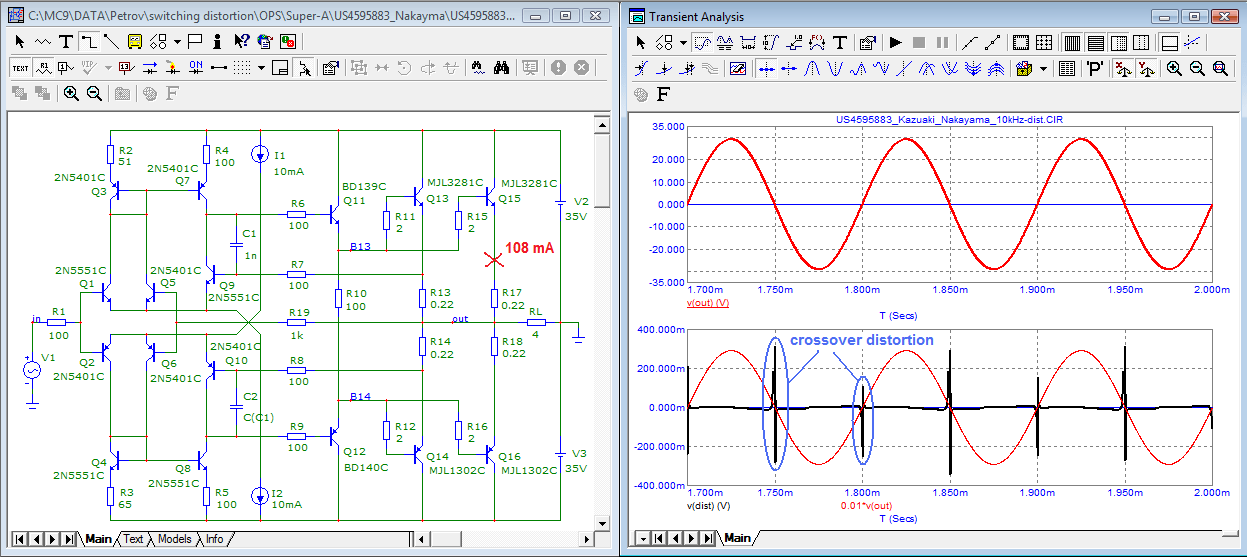The width and height of the screenshot is (1247, 557).
Task: Toggle node numbers display
Action: point(65,67)
